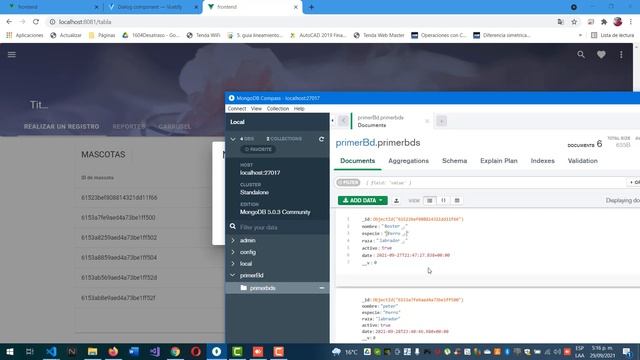The image size is (640, 360).
Task: Open the three-dot menu in the web app header
Action: tap(621, 54)
